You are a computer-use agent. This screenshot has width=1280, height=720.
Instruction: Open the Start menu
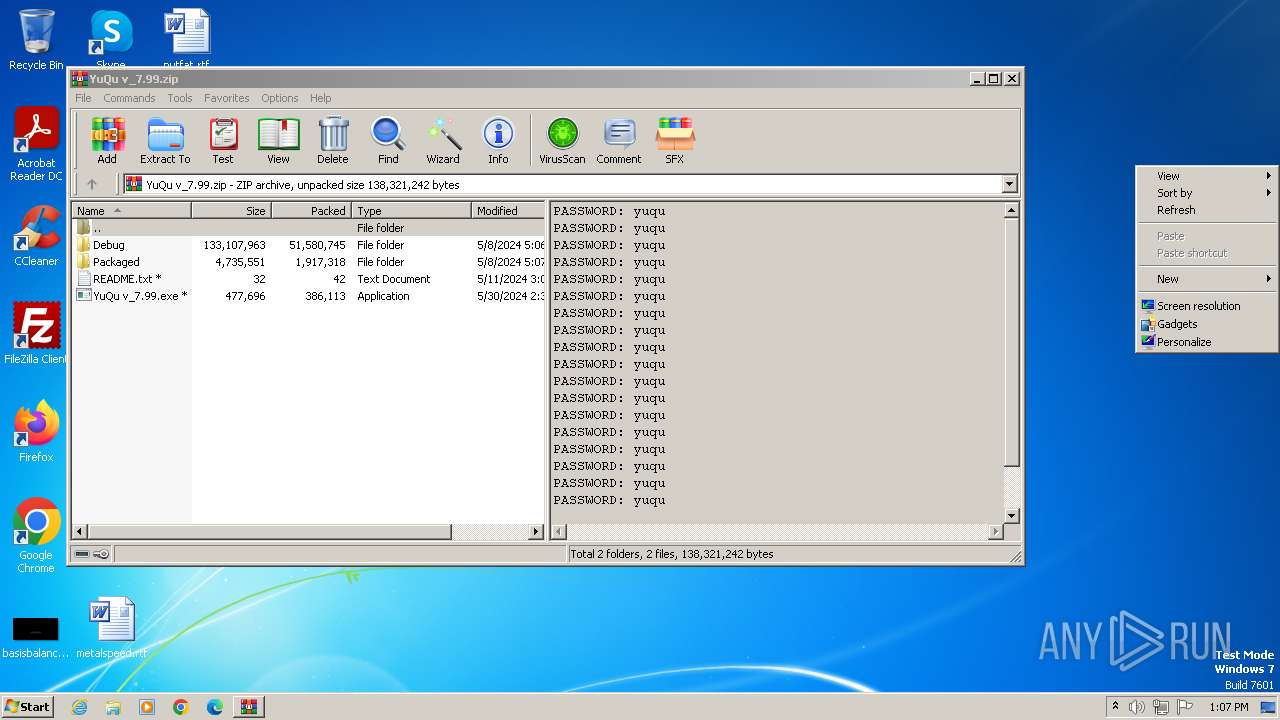(27, 707)
